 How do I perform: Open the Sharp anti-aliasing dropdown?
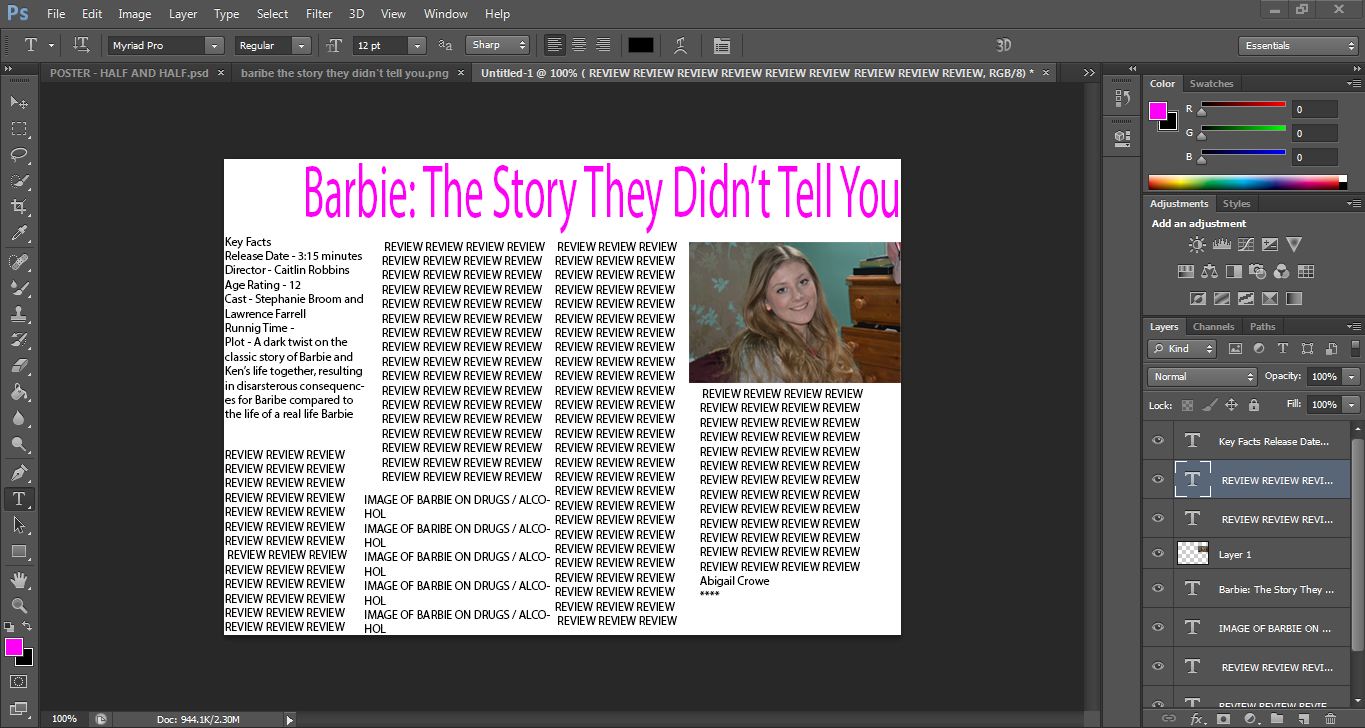(497, 45)
